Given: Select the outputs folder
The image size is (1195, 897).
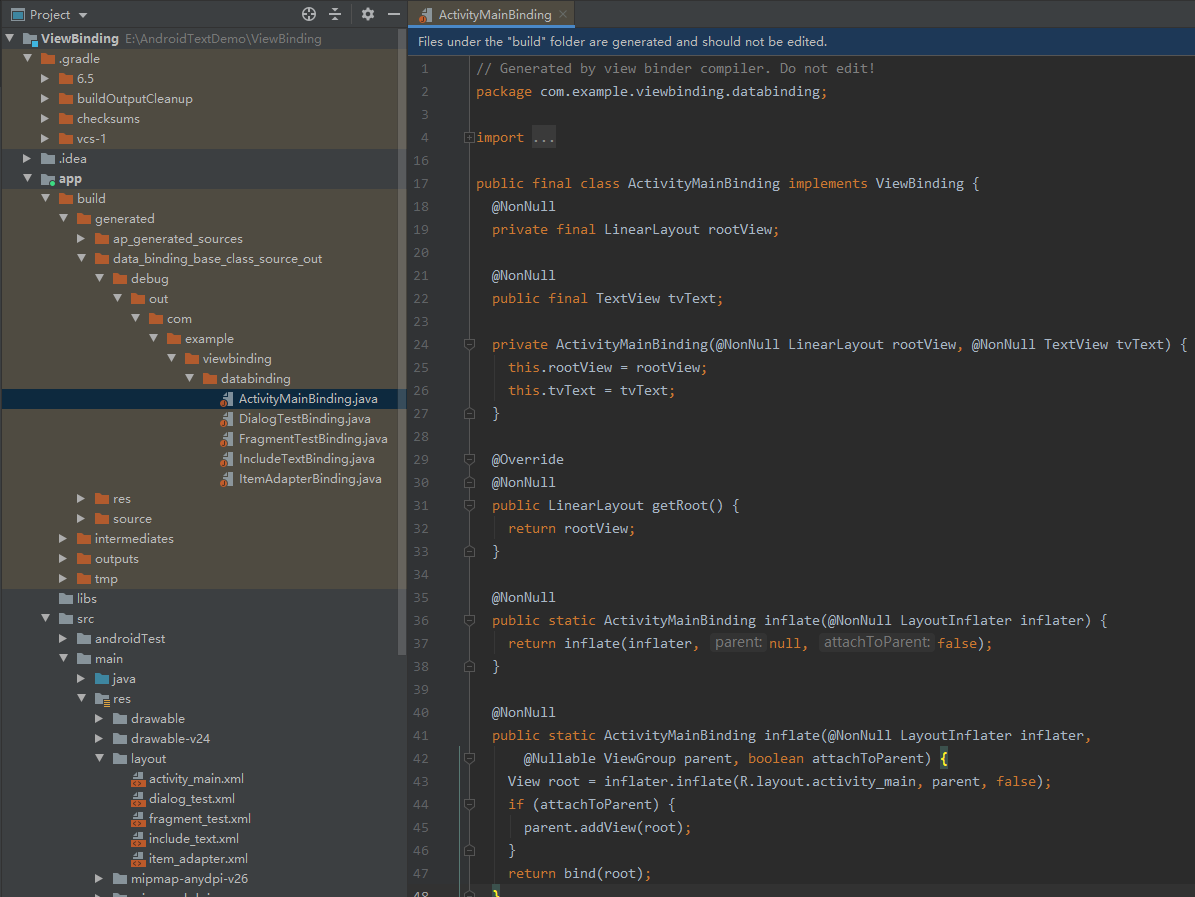Looking at the screenshot, I should pyautogui.click(x=117, y=559).
